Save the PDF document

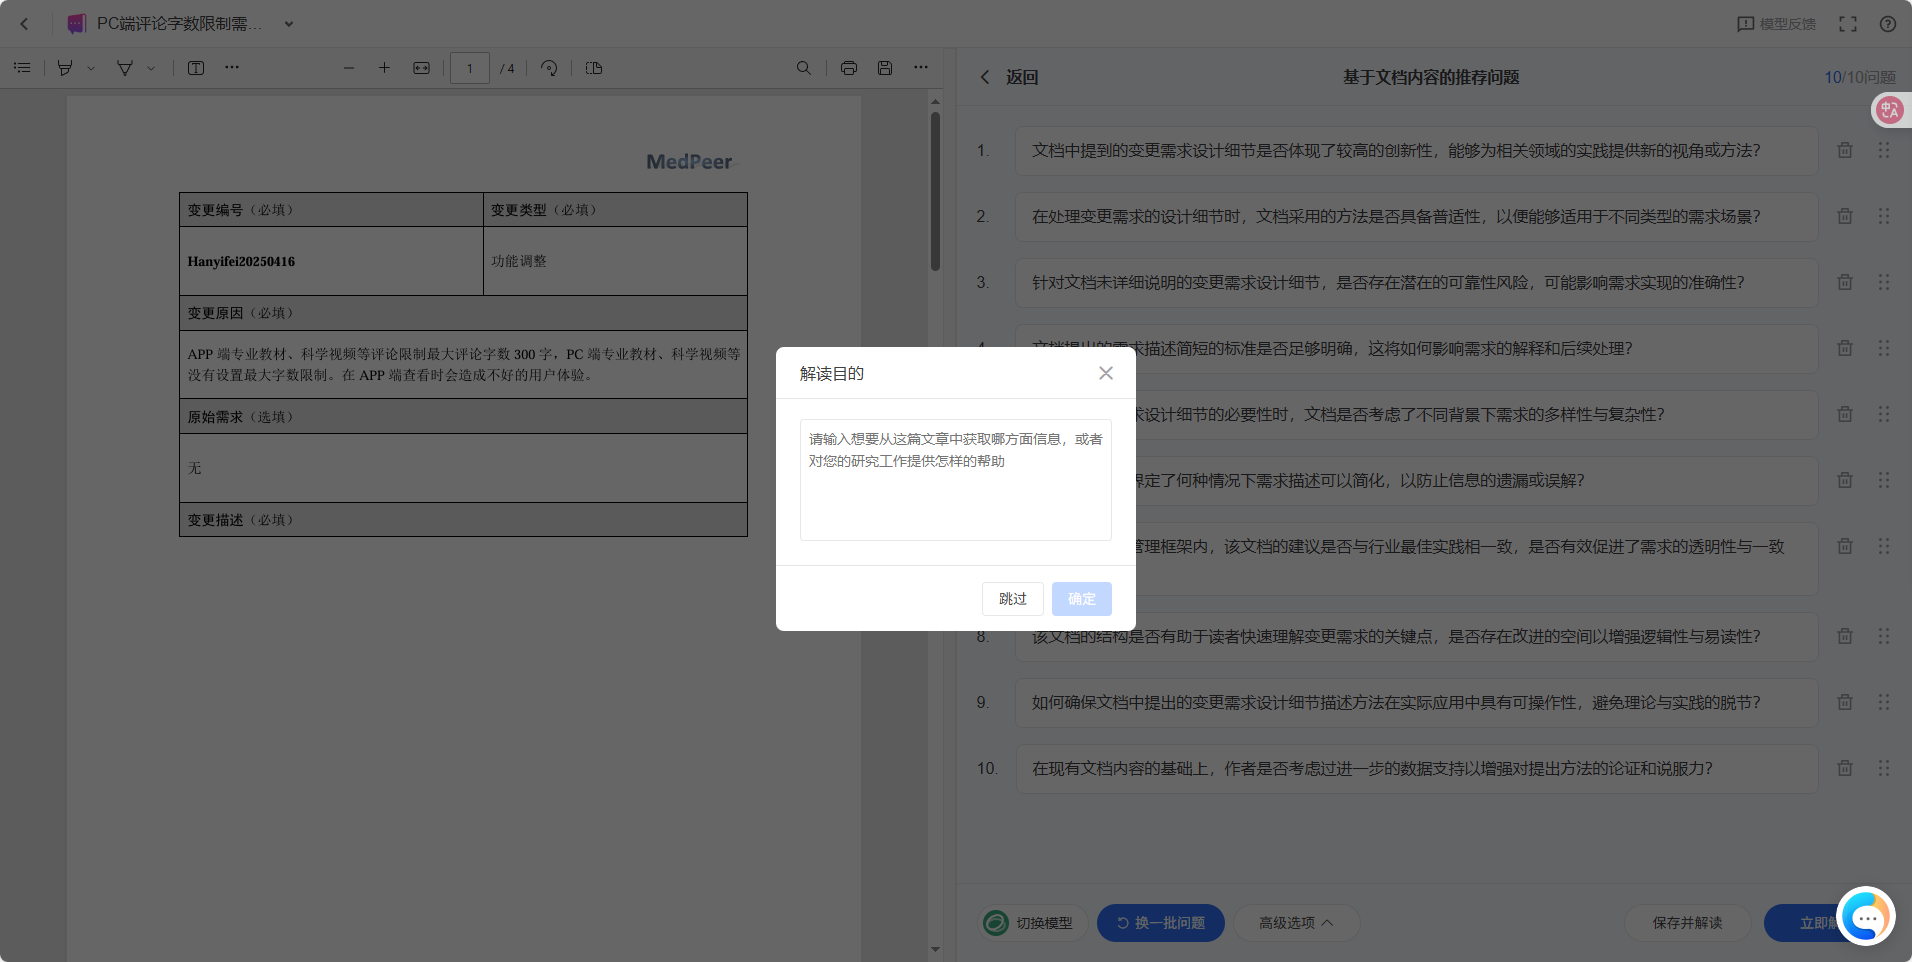pos(885,68)
